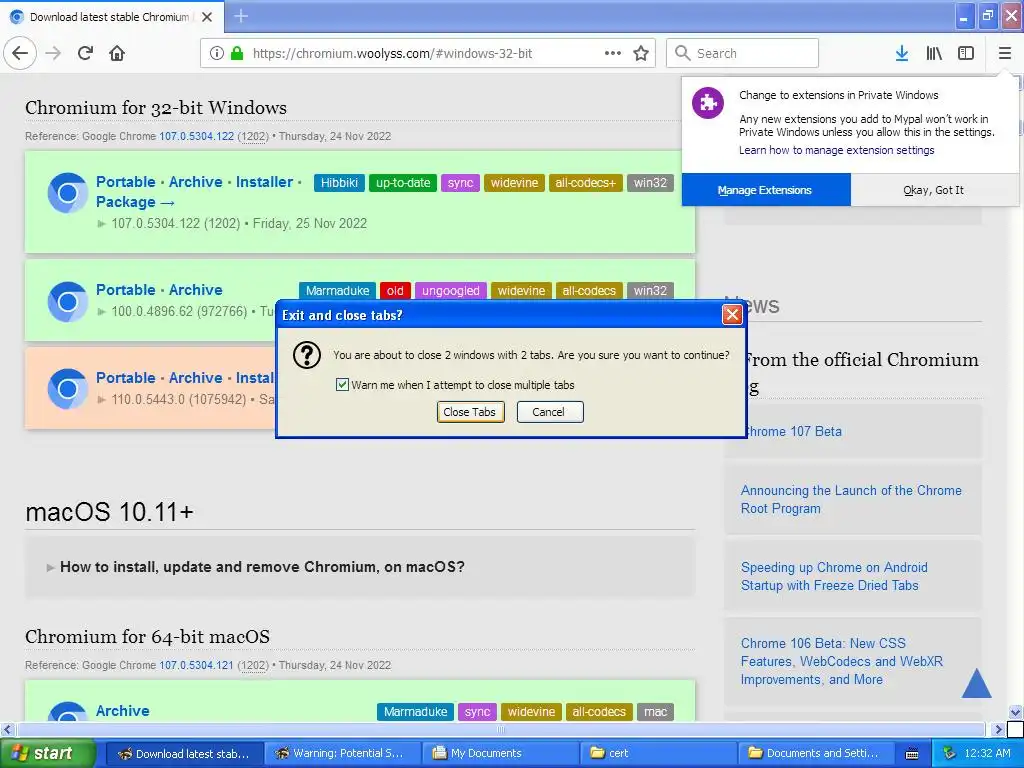Reload the current page
The width and height of the screenshot is (1024, 768).
(85, 53)
